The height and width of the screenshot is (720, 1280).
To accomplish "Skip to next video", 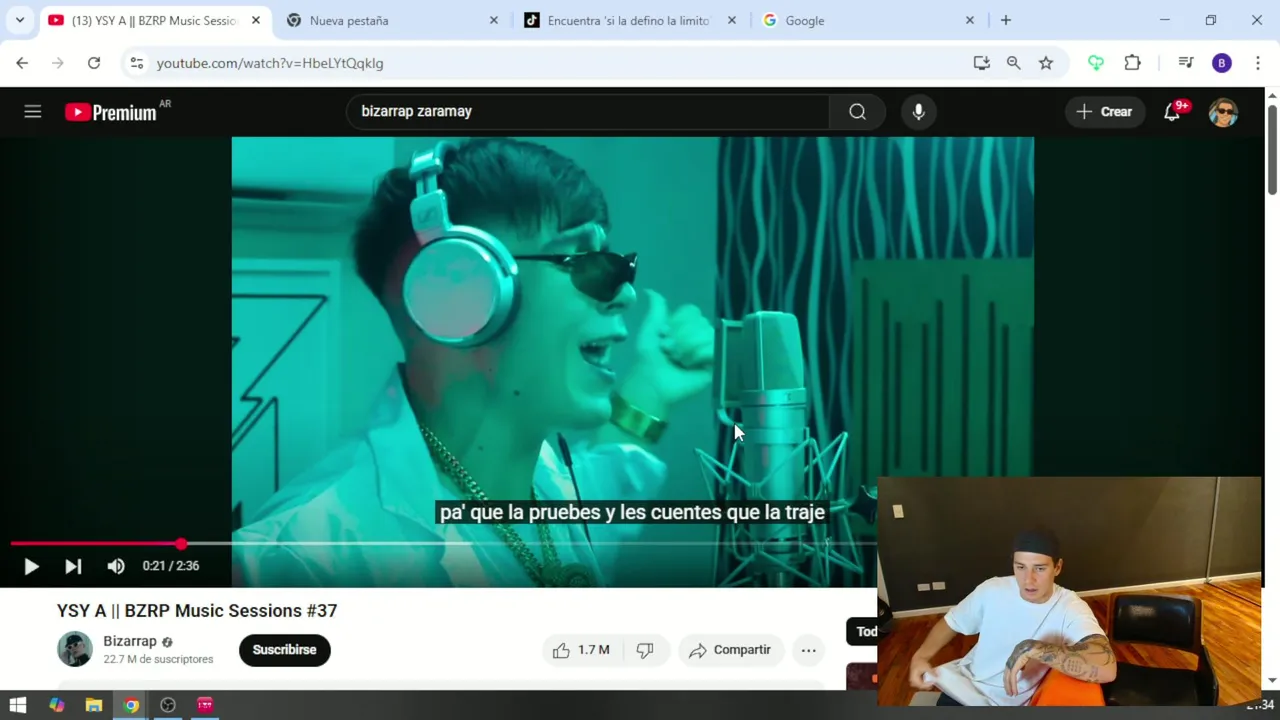I will (x=73, y=566).
